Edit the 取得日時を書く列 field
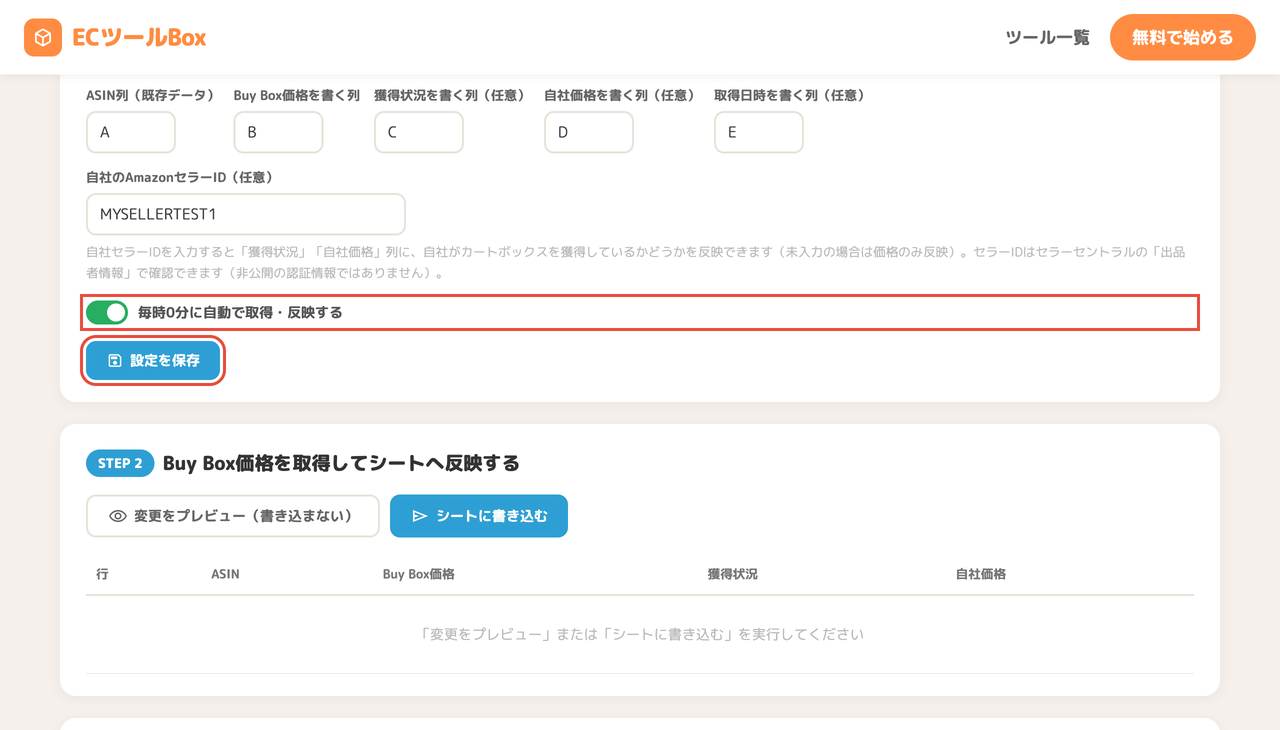Screen dimensions: 1280x730 click(x=759, y=132)
